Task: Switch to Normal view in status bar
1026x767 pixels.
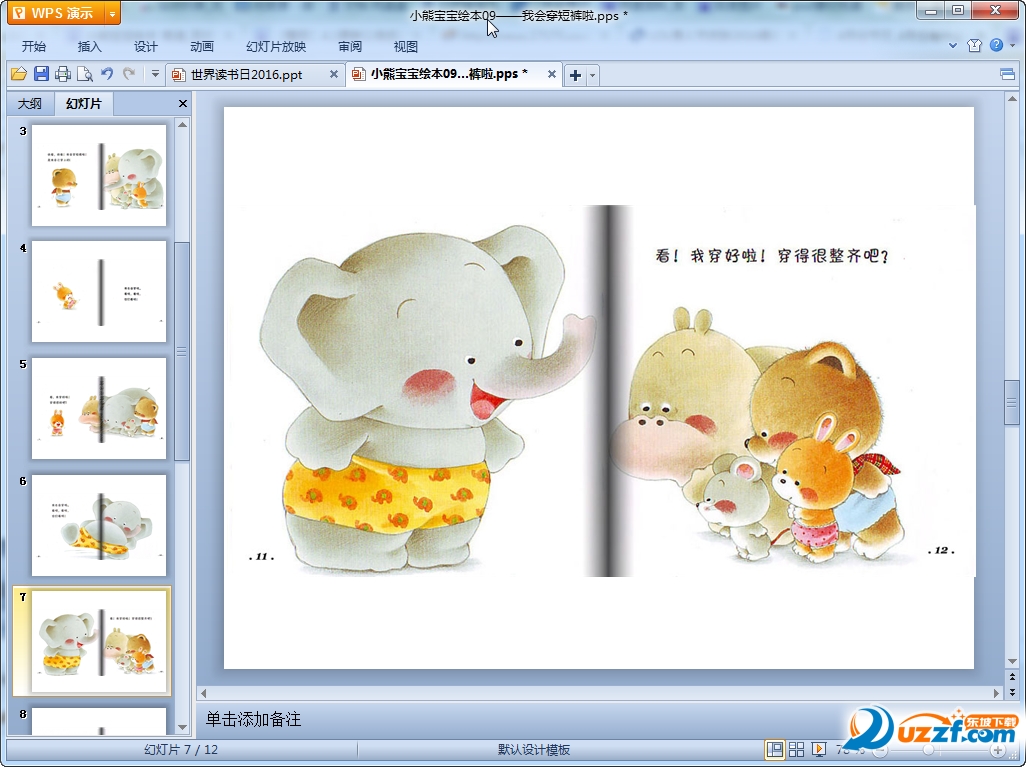Action: click(x=775, y=749)
